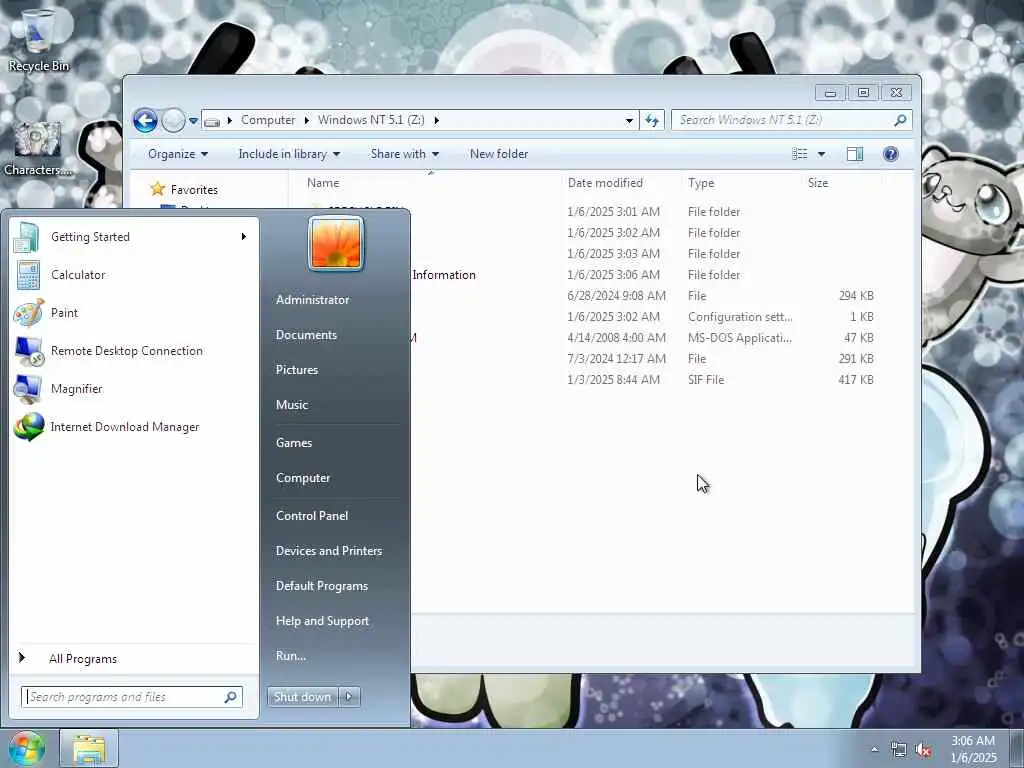
Task: Click the network tray icon
Action: pyautogui.click(x=899, y=750)
